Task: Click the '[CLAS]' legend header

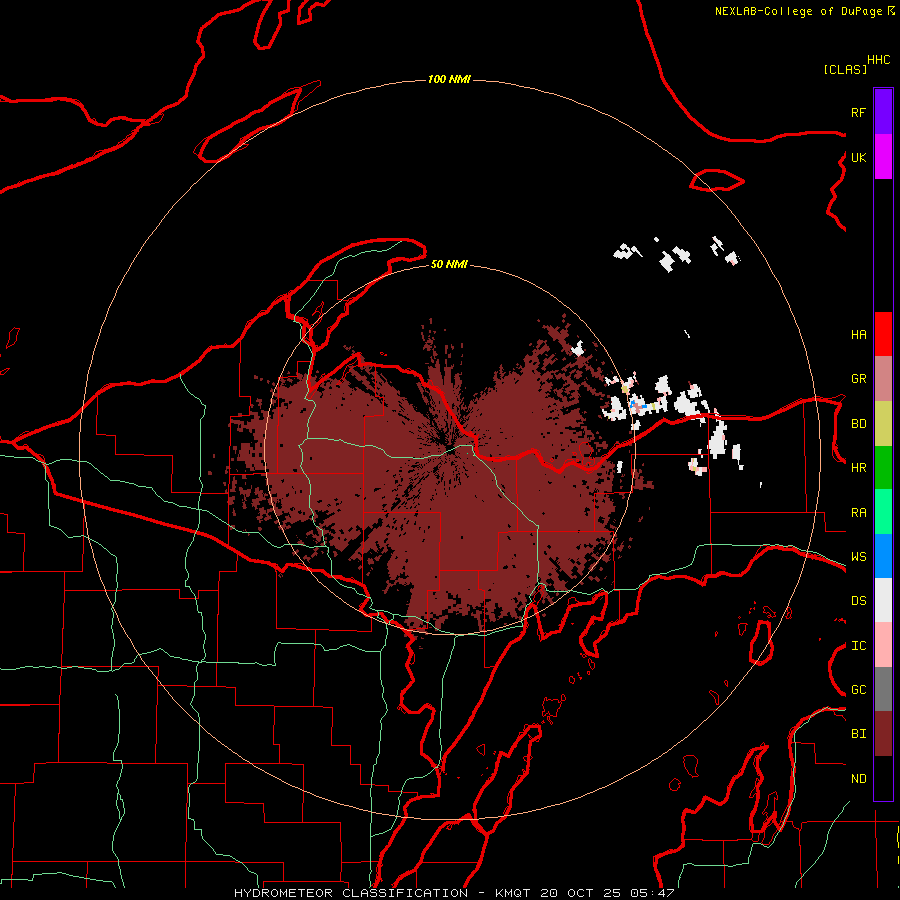Action: pos(845,69)
